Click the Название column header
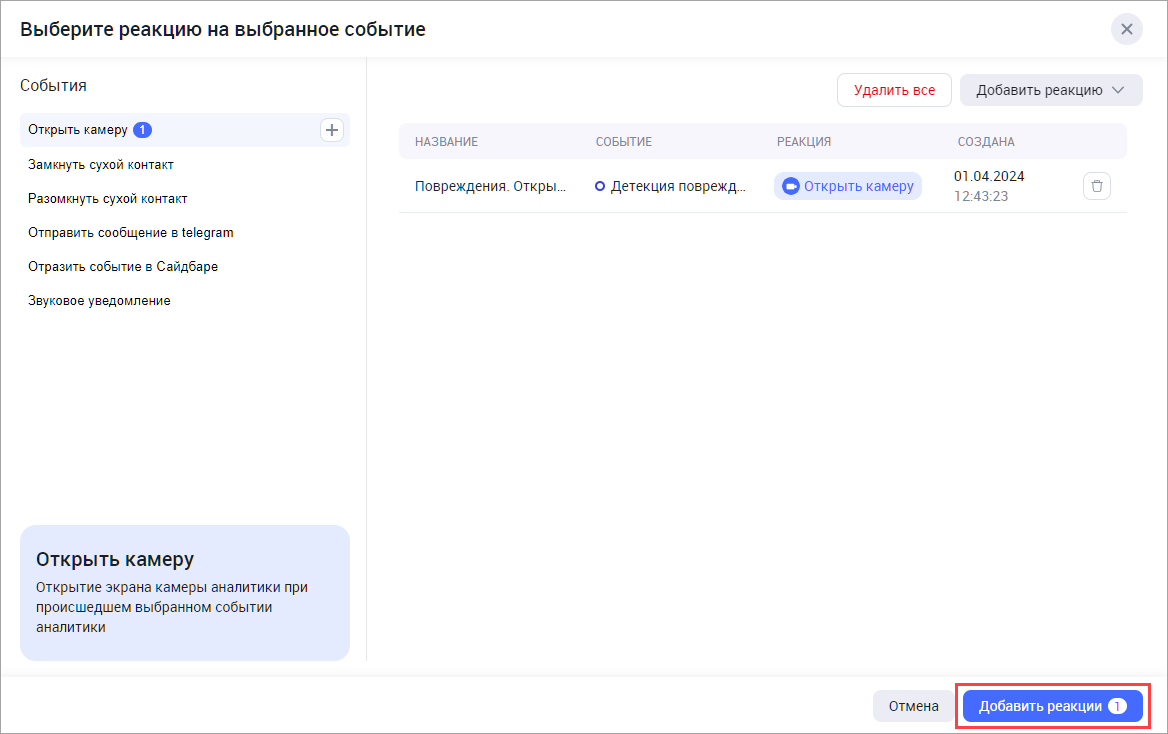Screen dimensions: 1168x734 (x=446, y=142)
